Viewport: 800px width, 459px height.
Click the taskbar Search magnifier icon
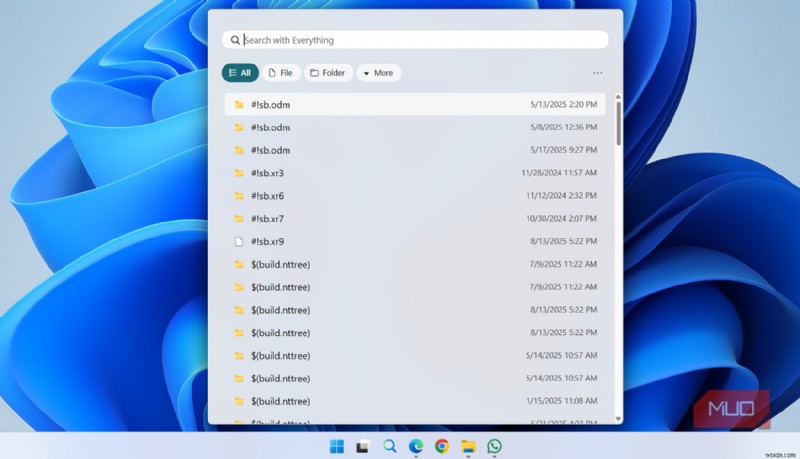[390, 446]
